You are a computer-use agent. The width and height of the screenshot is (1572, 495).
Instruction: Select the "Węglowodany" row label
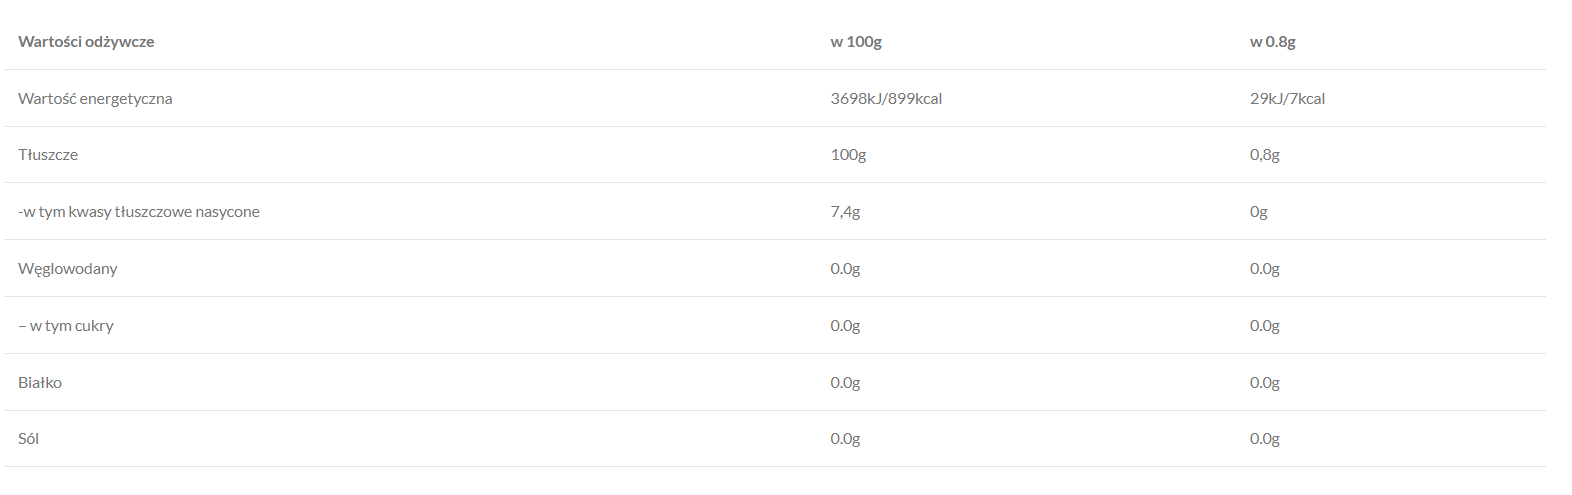pos(68,269)
